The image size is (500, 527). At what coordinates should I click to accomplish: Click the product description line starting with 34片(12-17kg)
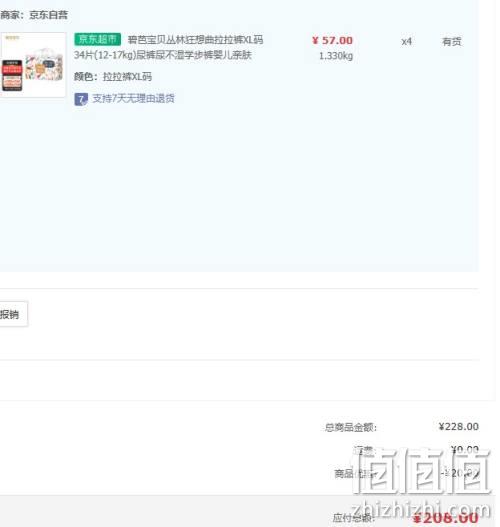tap(163, 55)
